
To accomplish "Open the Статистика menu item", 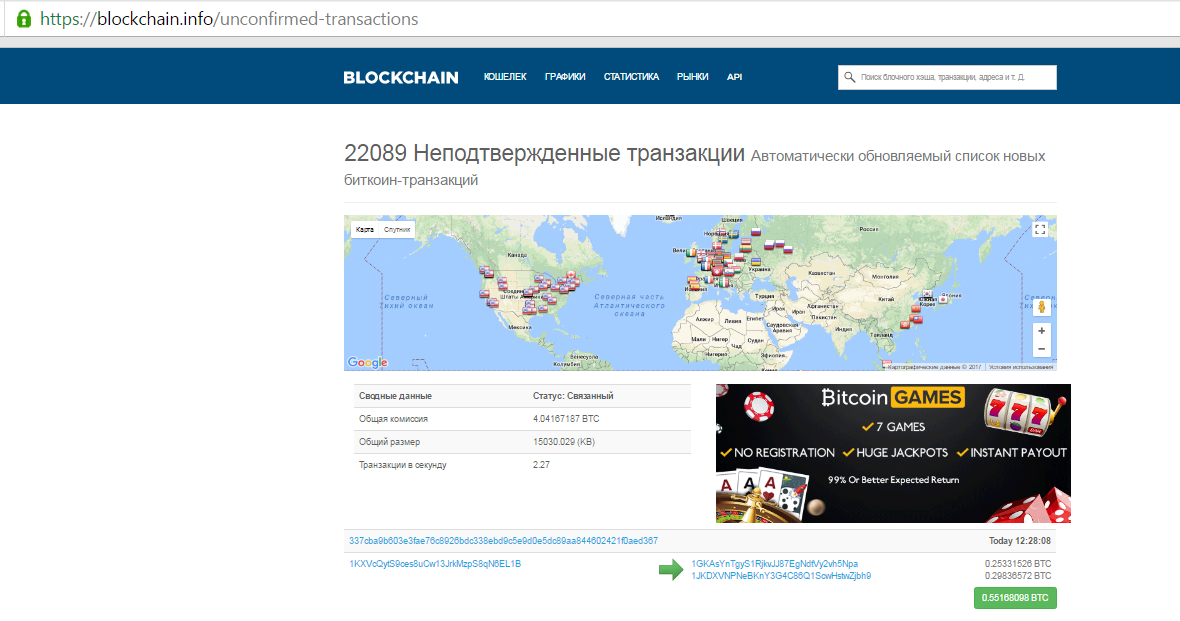I will coord(631,77).
